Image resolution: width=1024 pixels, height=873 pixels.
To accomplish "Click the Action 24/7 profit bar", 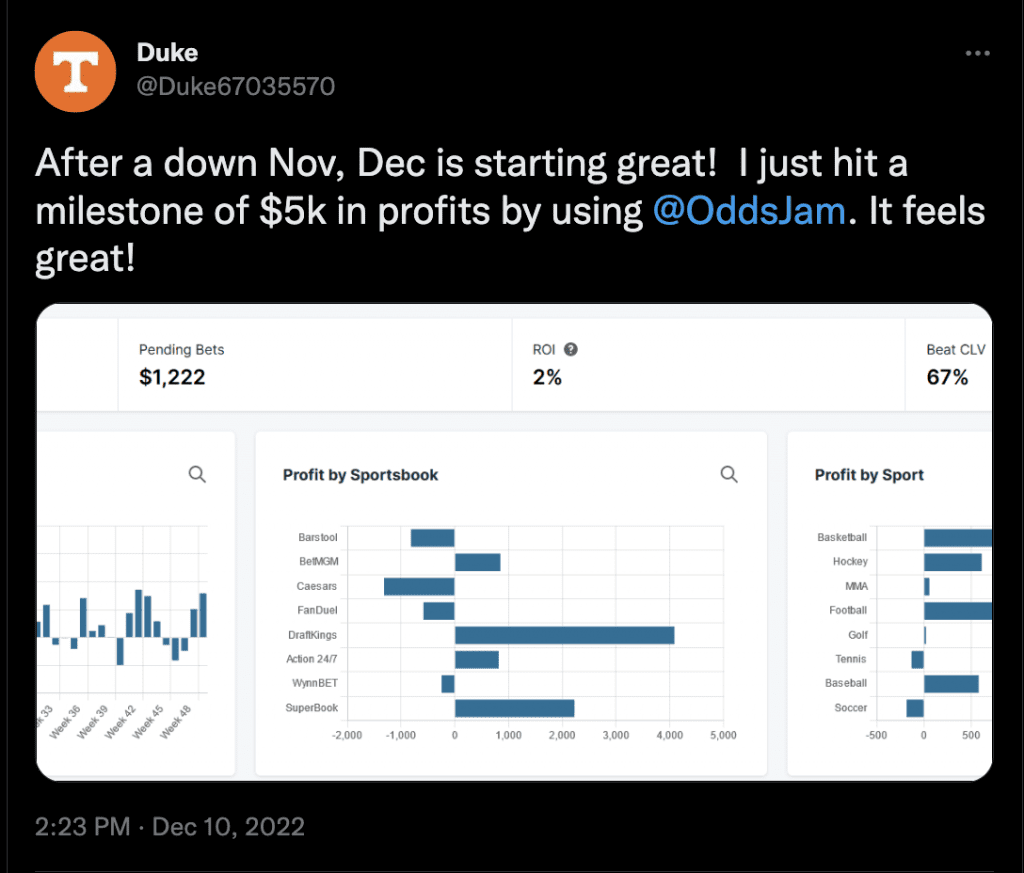I will click(x=477, y=659).
